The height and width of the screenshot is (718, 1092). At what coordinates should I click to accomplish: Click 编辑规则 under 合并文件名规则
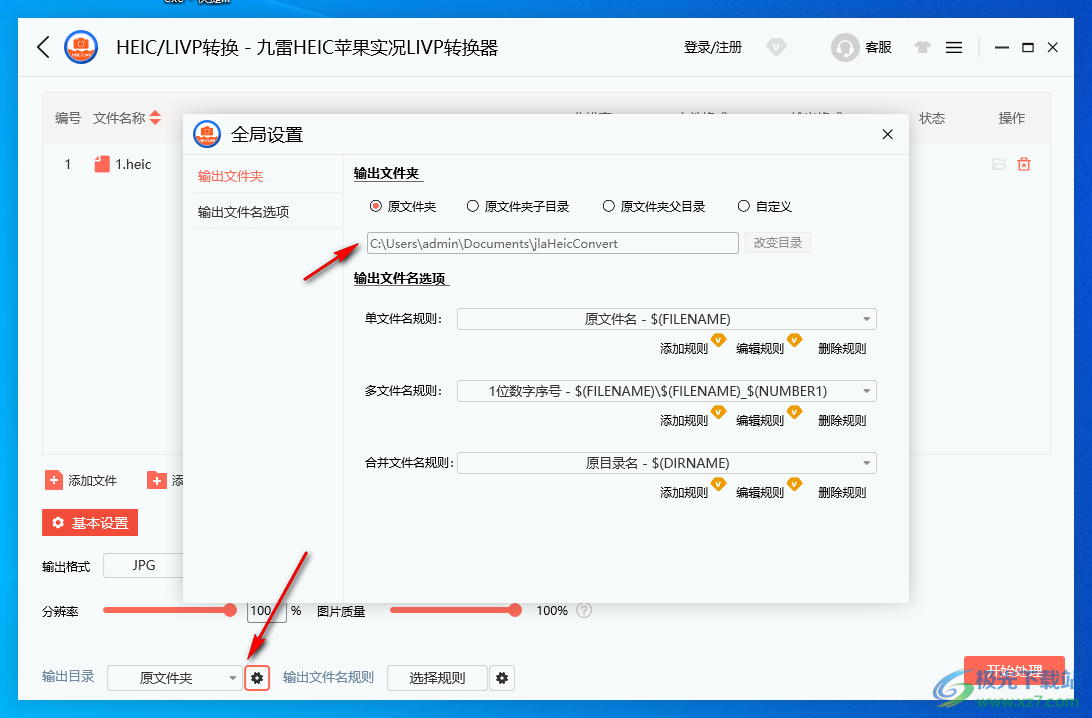760,492
